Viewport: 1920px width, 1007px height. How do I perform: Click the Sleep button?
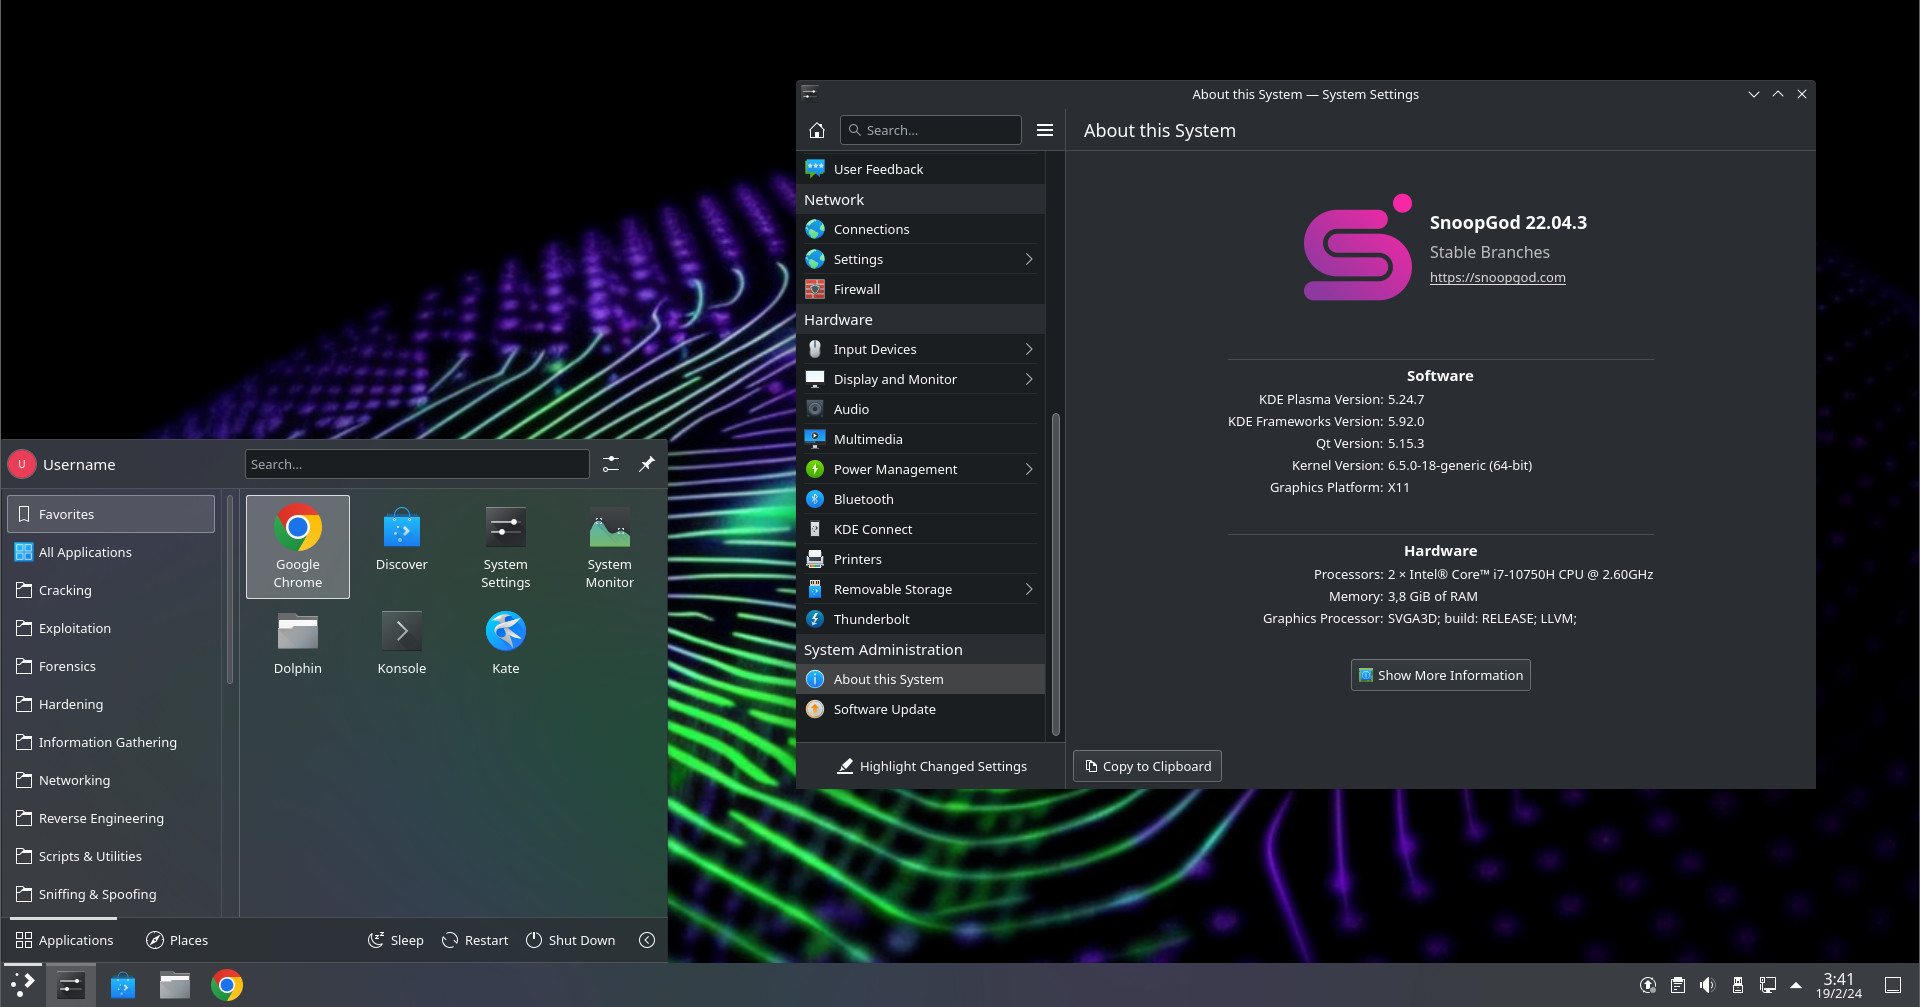(x=396, y=940)
